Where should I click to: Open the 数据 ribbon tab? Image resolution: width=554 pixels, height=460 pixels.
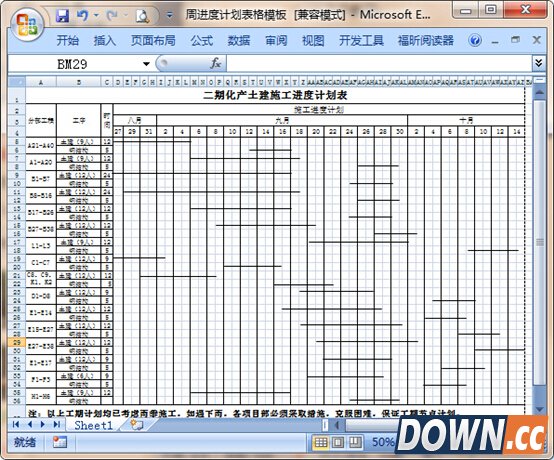click(239, 40)
